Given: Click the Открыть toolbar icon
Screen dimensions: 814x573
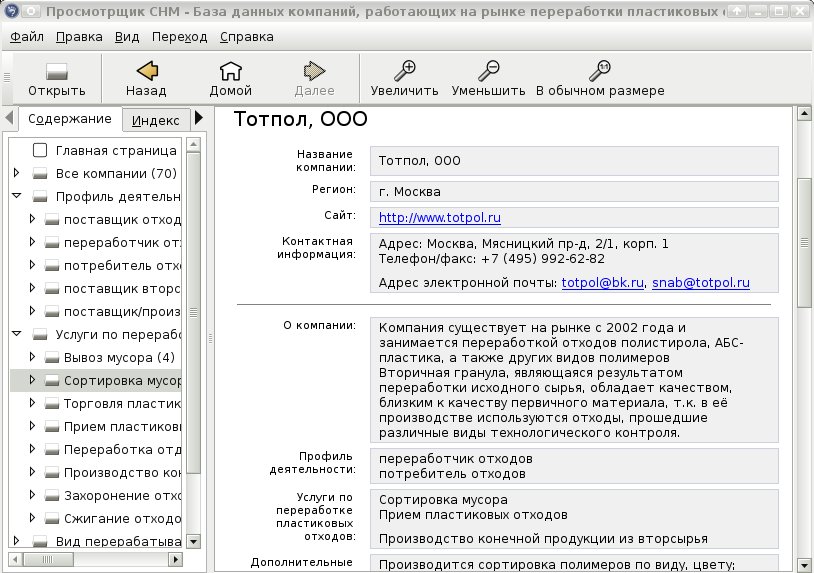Looking at the screenshot, I should coord(57,71).
